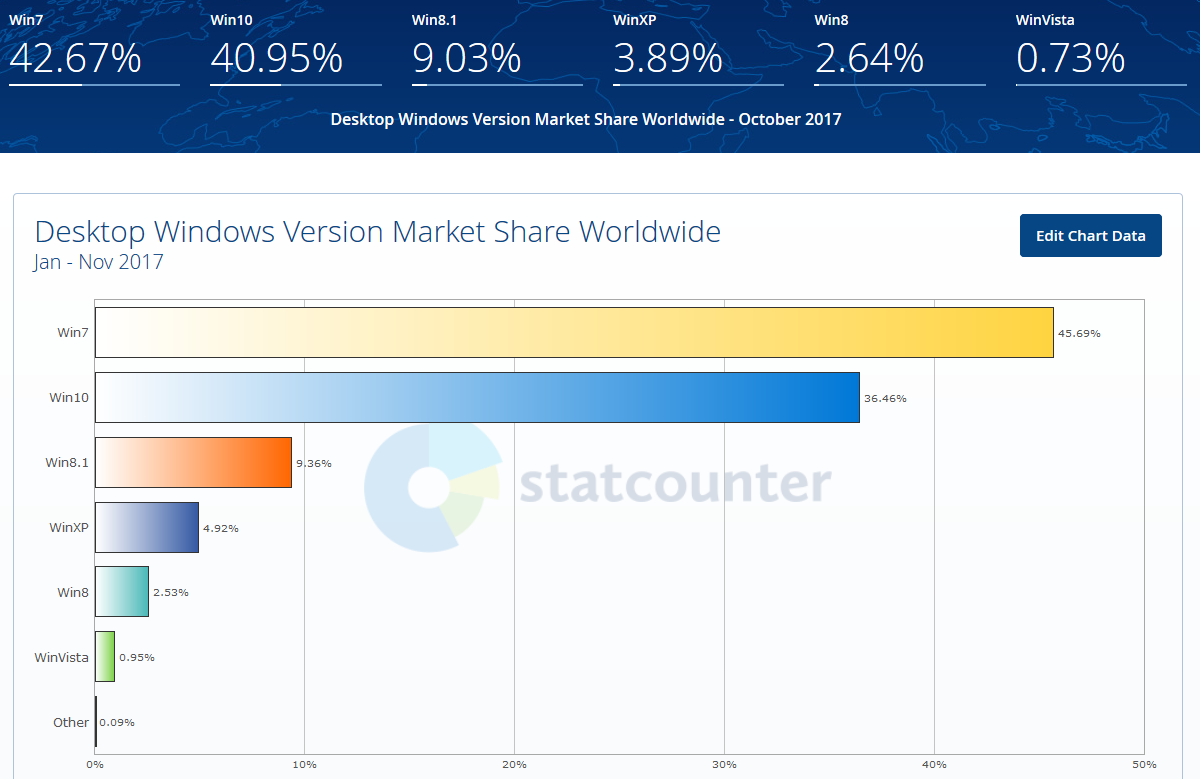Screen dimensions: 1200x779
Task: Select the Win10 40.95% header stat
Action: 277,58
